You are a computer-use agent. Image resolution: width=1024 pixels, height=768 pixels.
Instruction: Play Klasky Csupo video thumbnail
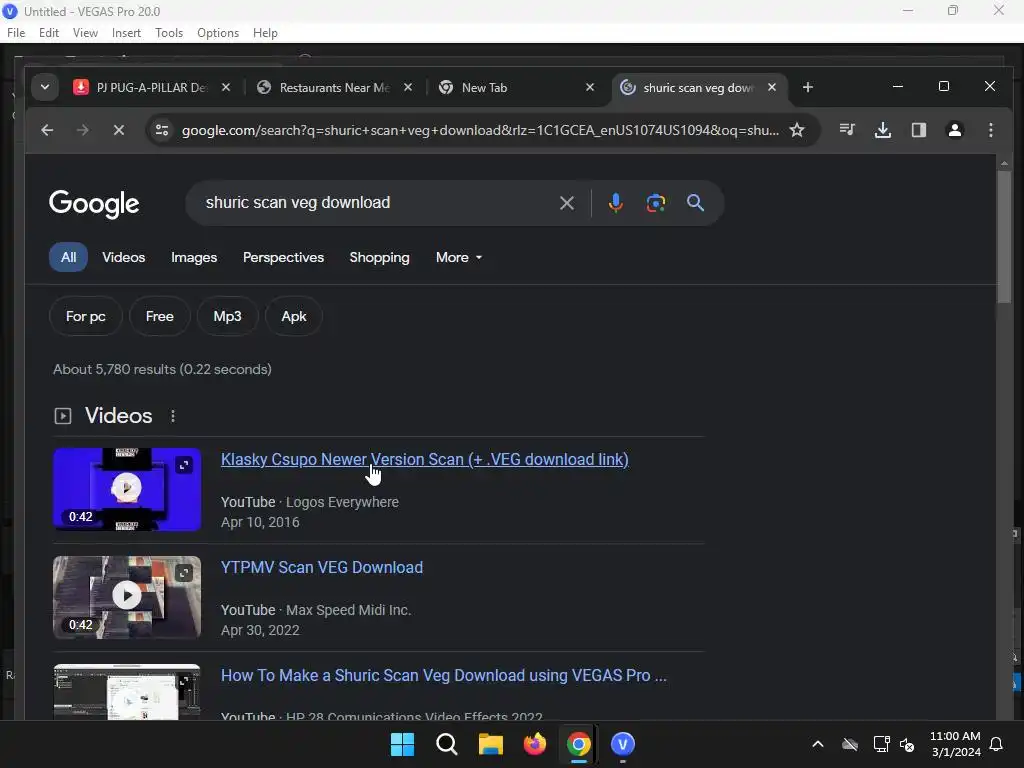(127, 489)
